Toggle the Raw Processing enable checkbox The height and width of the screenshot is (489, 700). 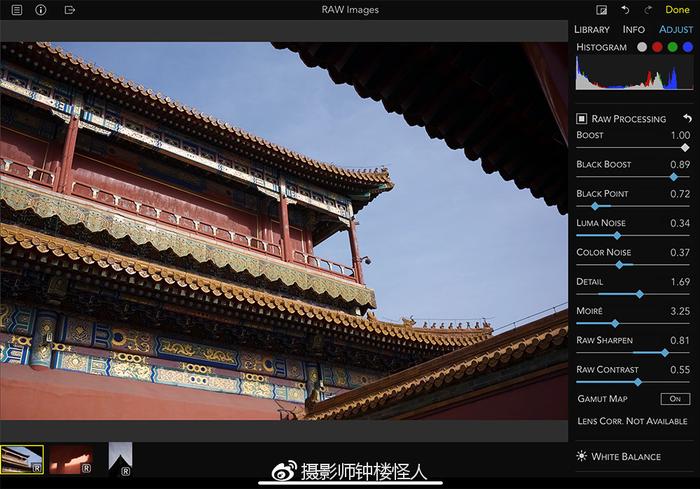tap(581, 118)
